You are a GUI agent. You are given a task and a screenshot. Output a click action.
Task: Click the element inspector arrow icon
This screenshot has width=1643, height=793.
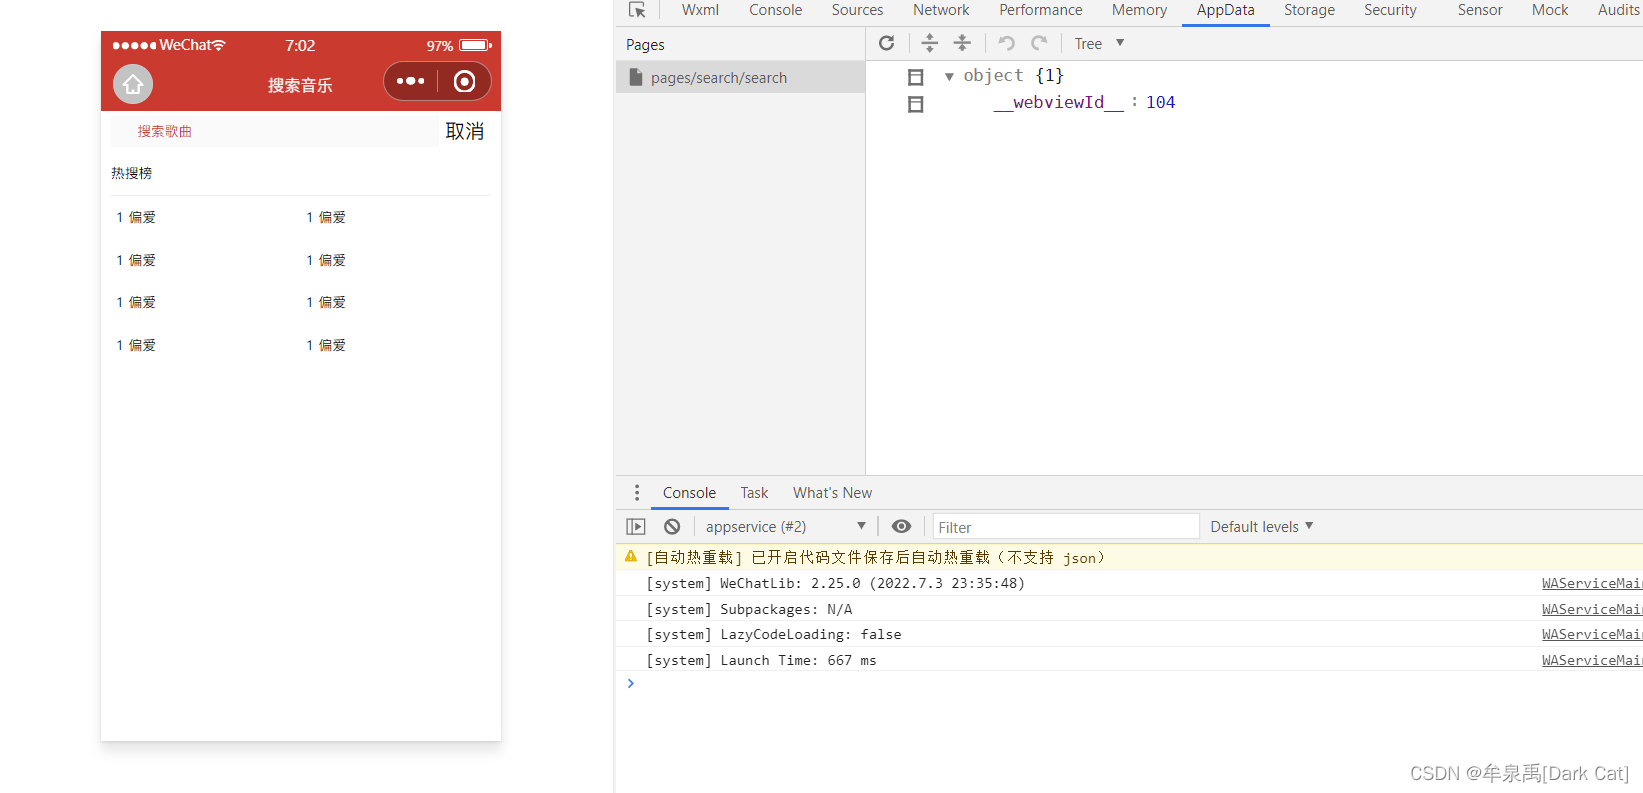pyautogui.click(x=637, y=10)
